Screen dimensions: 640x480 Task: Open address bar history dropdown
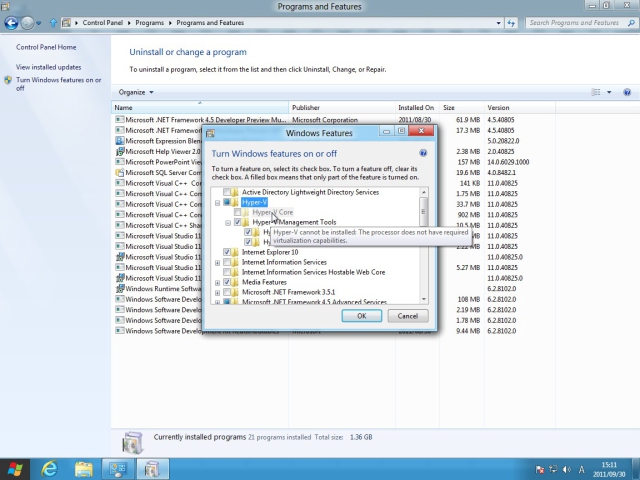point(498,23)
